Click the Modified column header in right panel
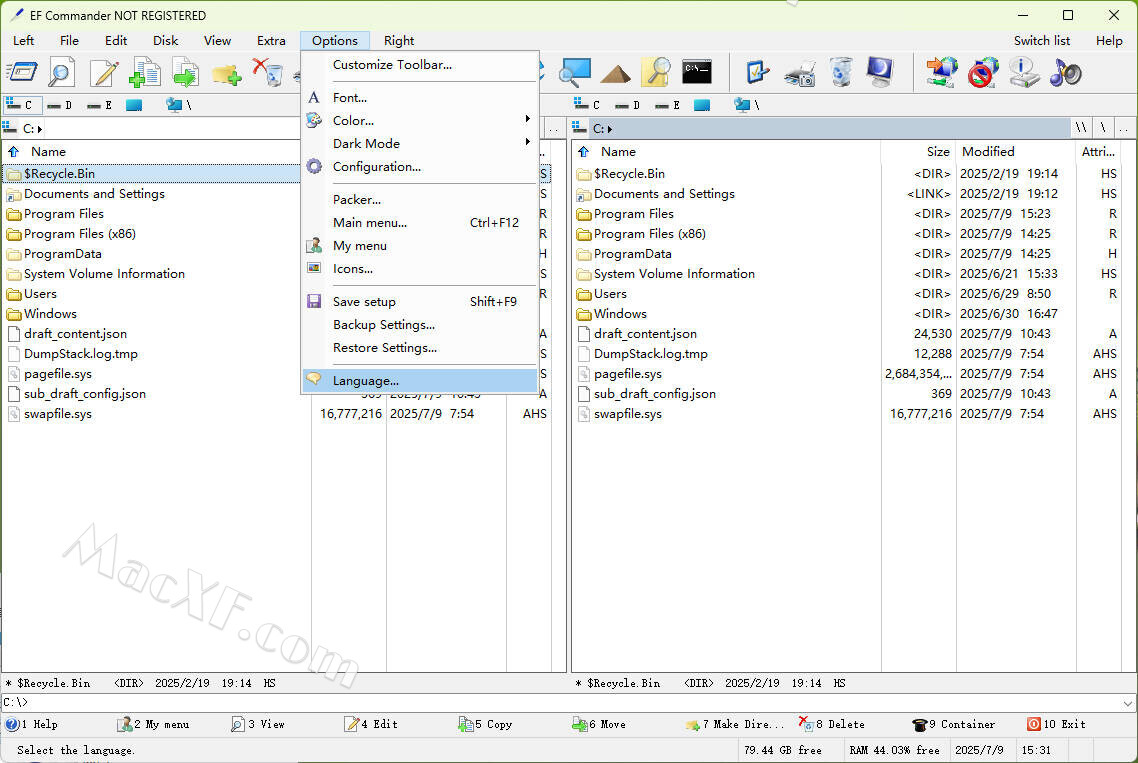This screenshot has width=1138, height=763. 988,152
